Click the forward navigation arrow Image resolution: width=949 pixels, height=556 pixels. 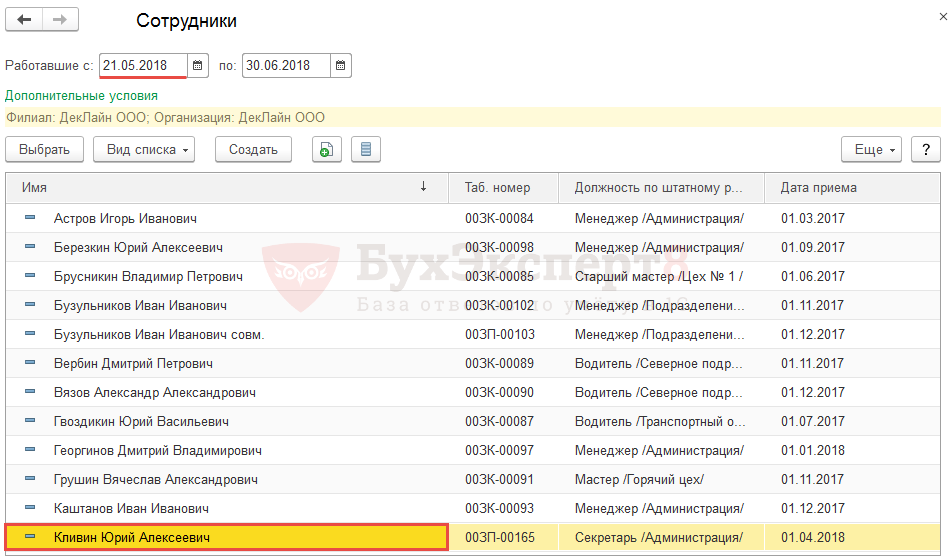point(60,20)
